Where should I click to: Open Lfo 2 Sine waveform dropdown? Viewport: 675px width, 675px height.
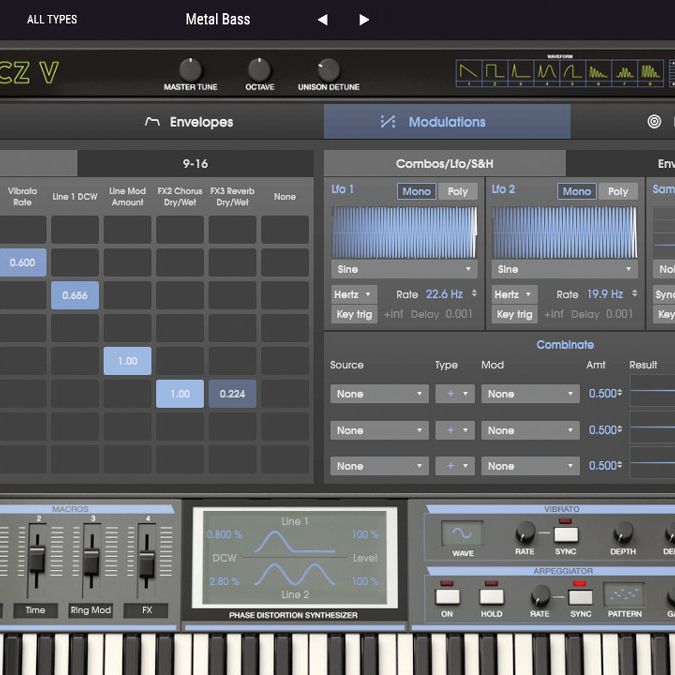click(x=564, y=269)
